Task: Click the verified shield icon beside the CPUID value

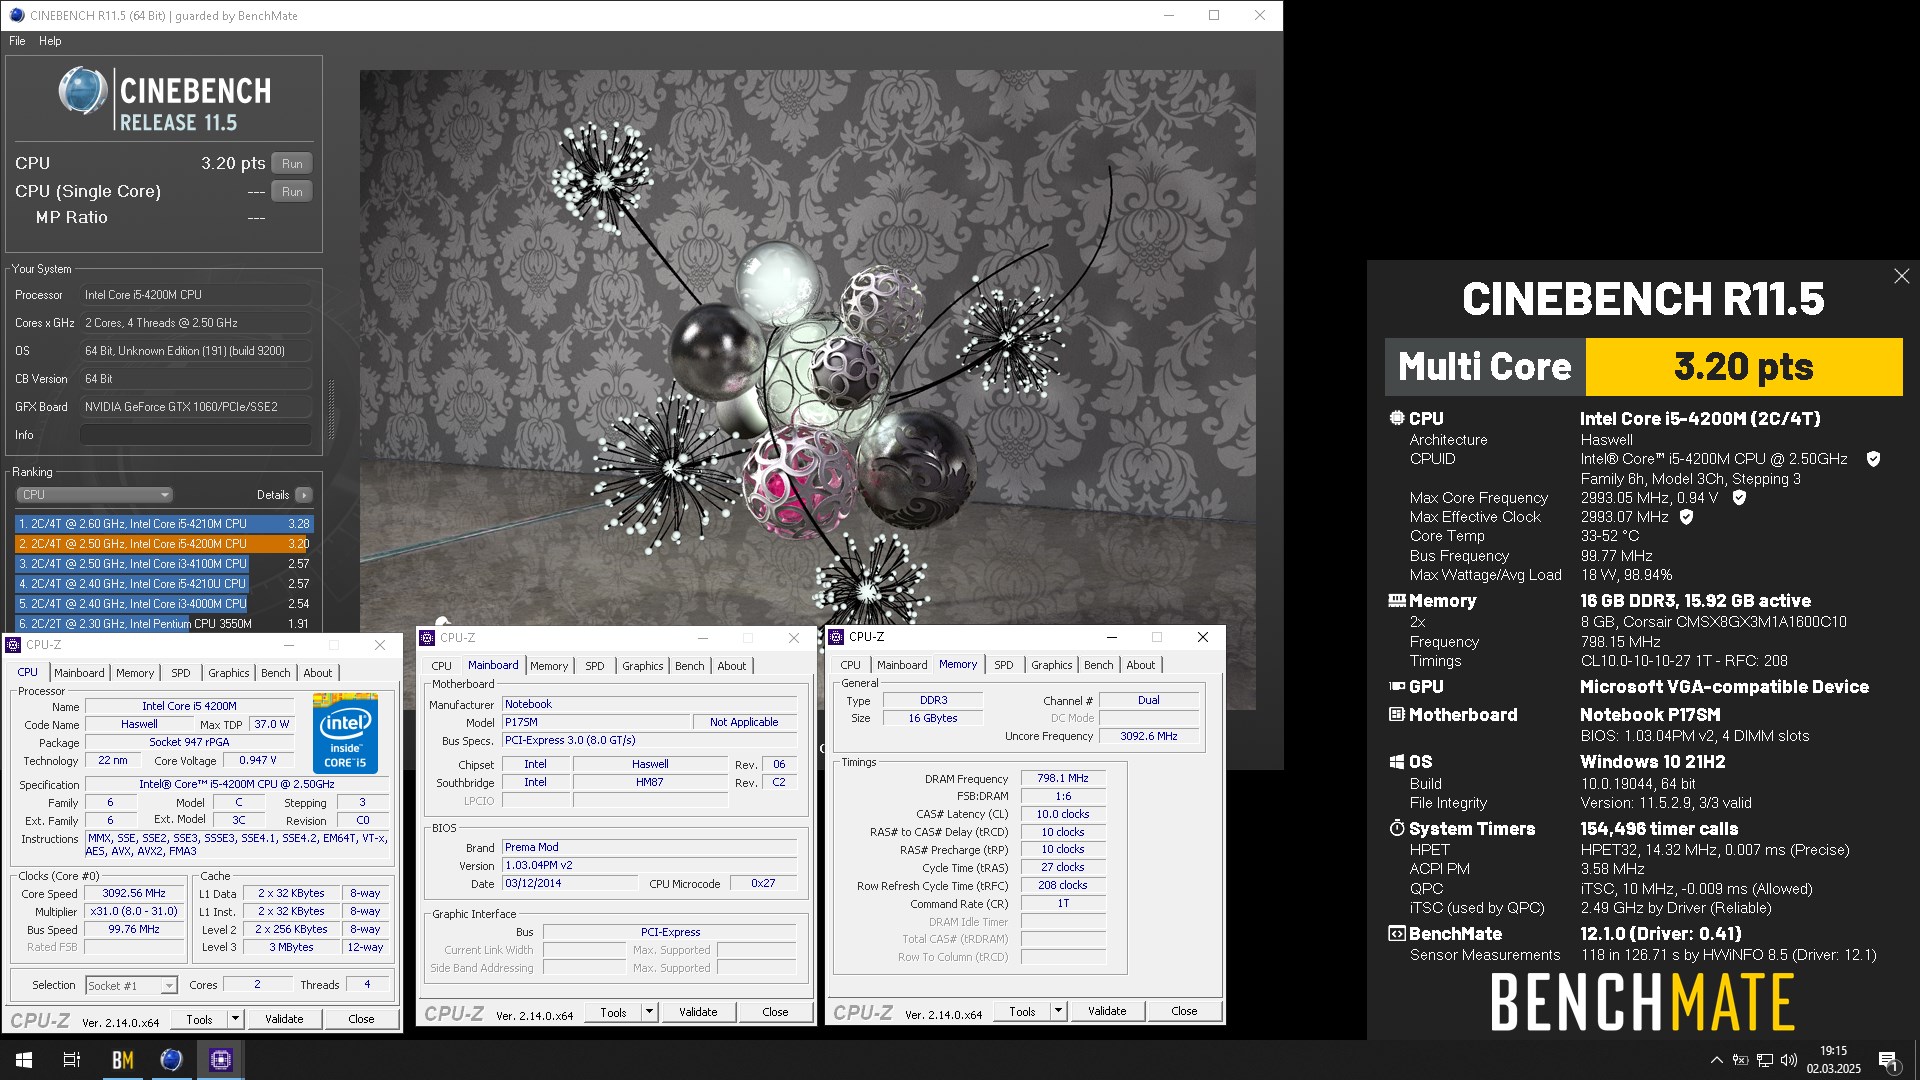Action: 1873,459
